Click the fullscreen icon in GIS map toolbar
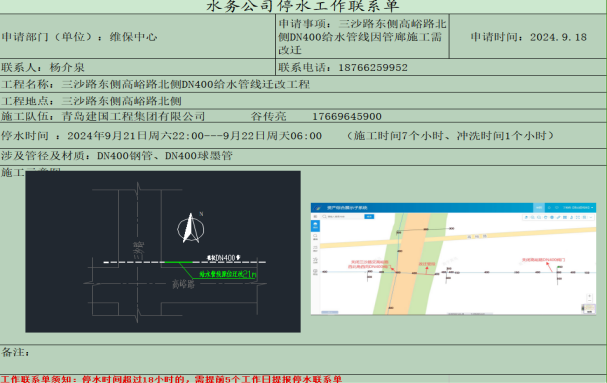607x383 pixels. [578, 217]
